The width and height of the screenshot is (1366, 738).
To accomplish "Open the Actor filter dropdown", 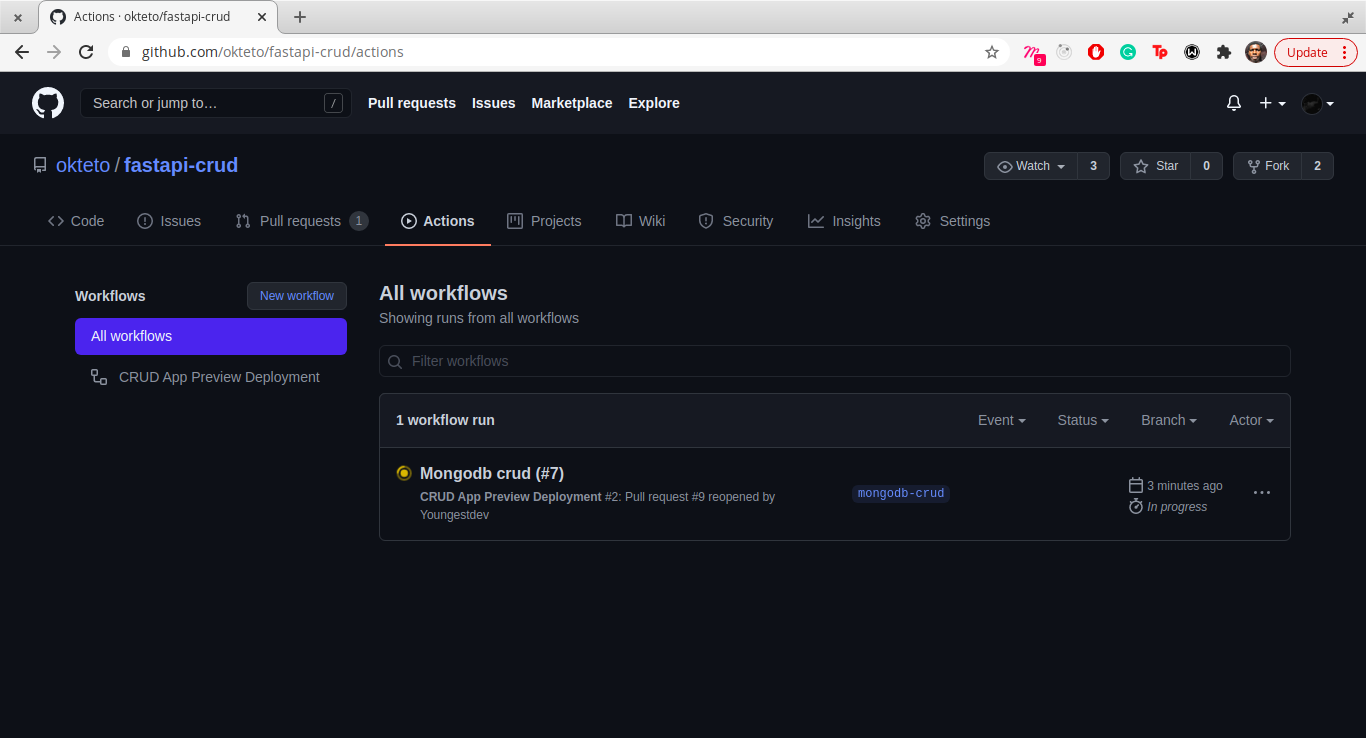I will [x=1251, y=420].
